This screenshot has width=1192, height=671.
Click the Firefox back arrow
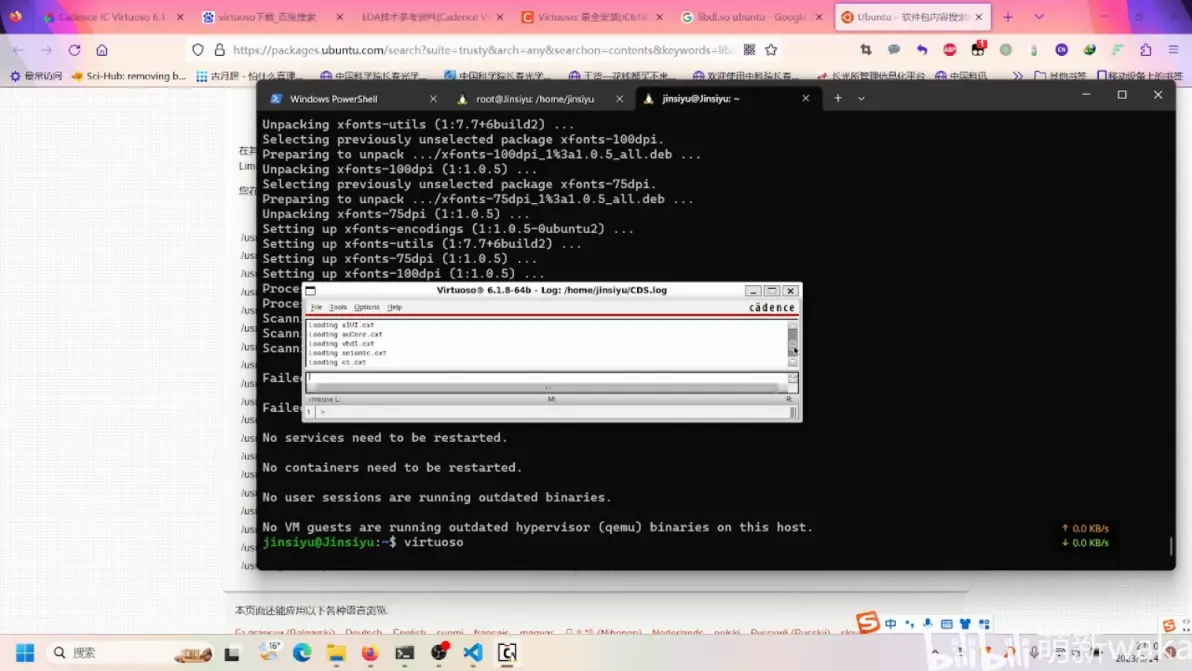tap(18, 50)
